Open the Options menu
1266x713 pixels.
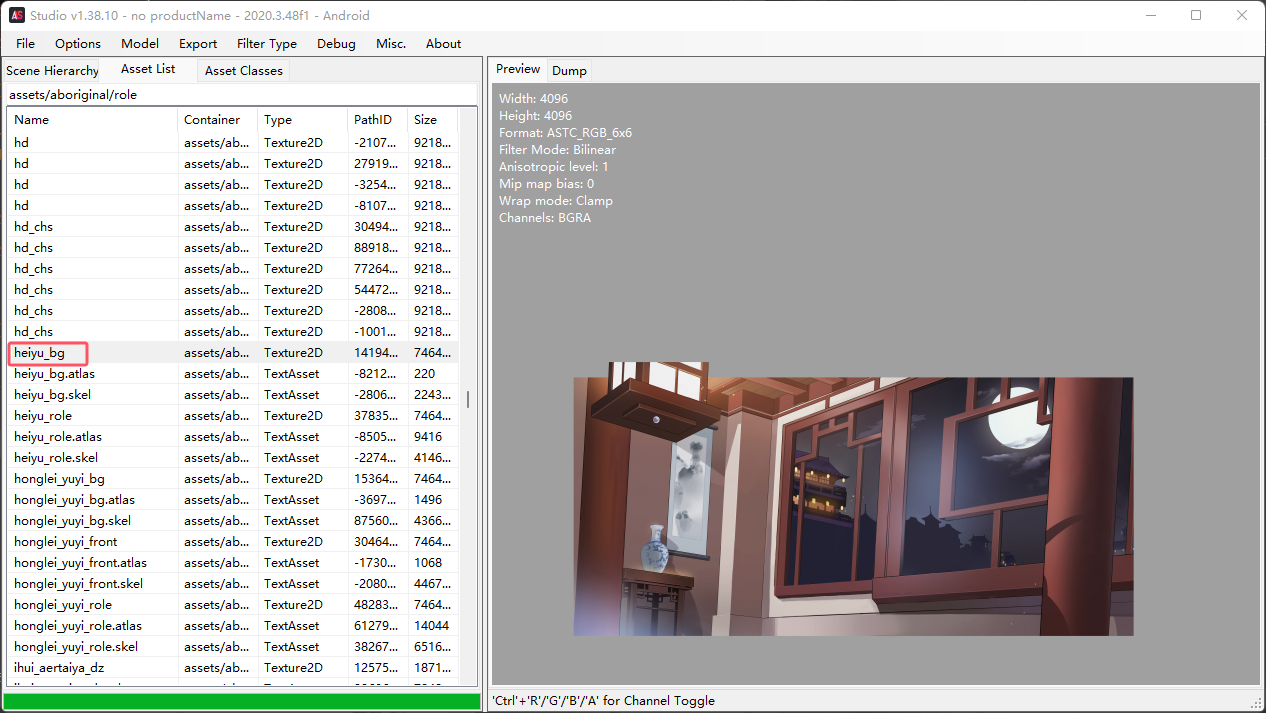click(78, 43)
